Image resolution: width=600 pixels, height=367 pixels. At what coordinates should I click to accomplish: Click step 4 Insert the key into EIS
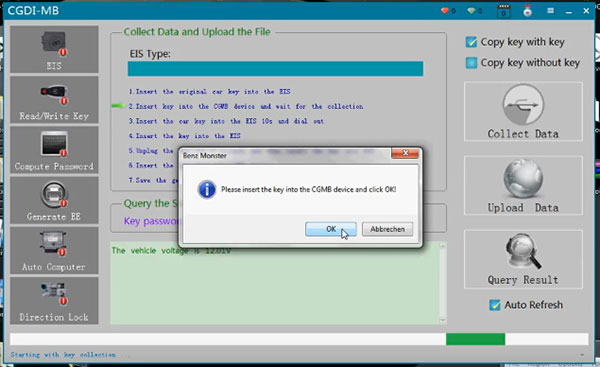(184, 136)
